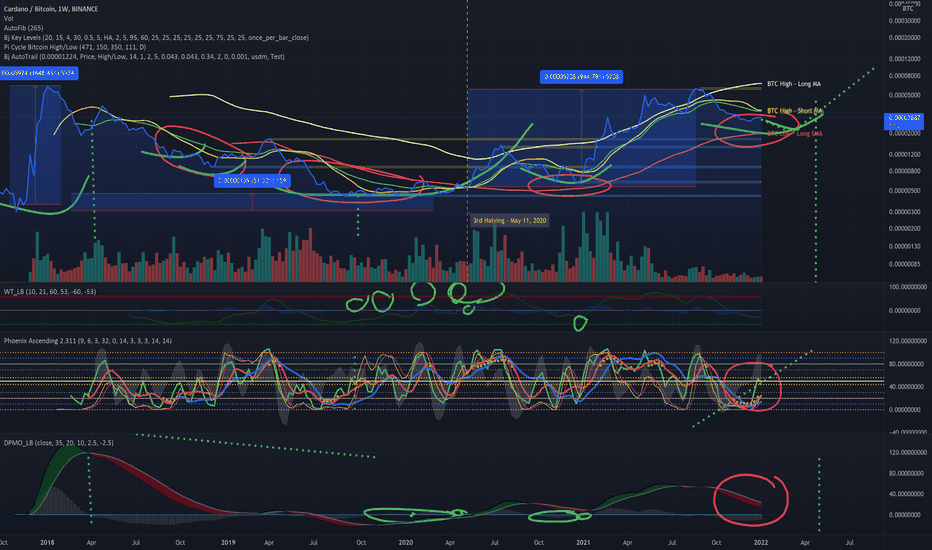Image resolution: width=932 pixels, height=550 pixels.
Task: Click the Phoenix Ascending 2.311 legend
Action: [88, 341]
